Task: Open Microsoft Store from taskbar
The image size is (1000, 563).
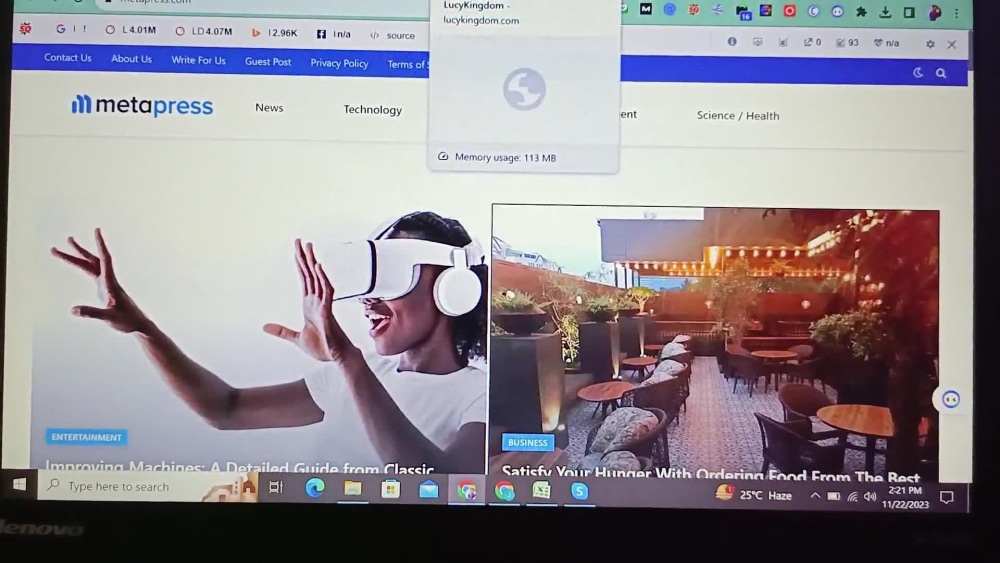Action: [x=390, y=490]
